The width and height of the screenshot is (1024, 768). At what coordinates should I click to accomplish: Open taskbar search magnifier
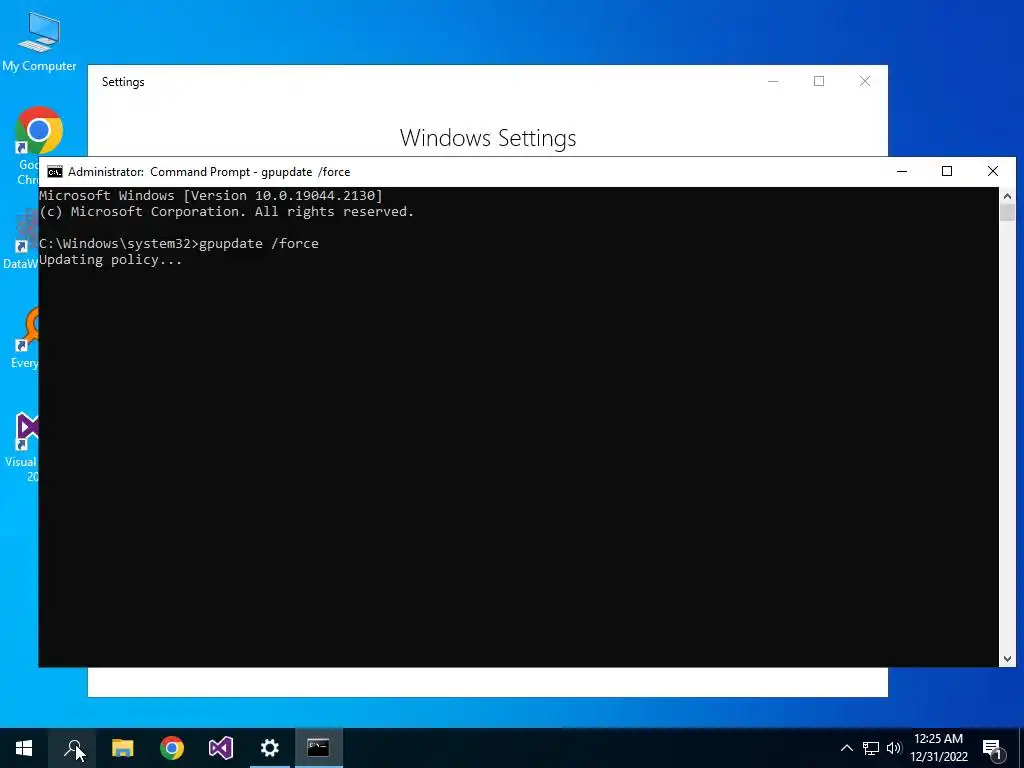72,748
